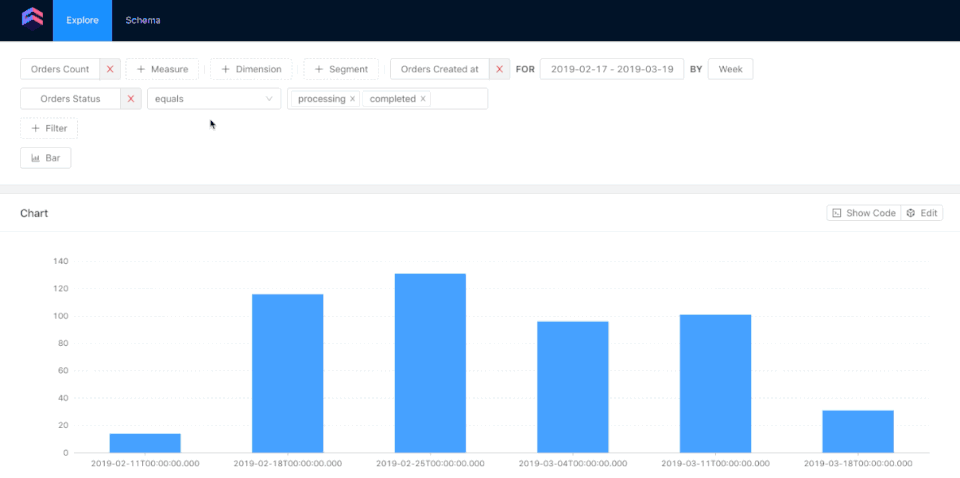Open the Schema tab

point(143,20)
